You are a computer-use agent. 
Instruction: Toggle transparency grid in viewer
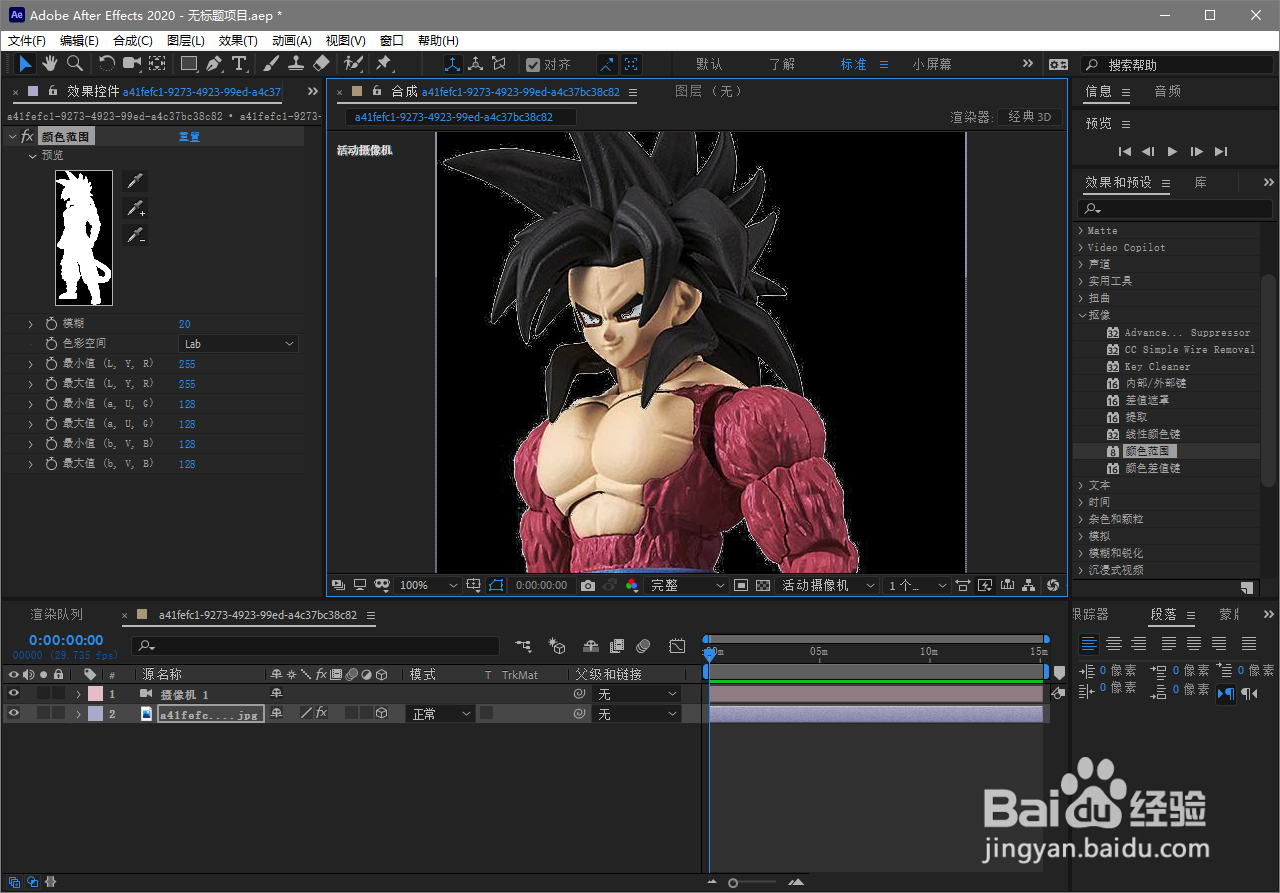[763, 585]
